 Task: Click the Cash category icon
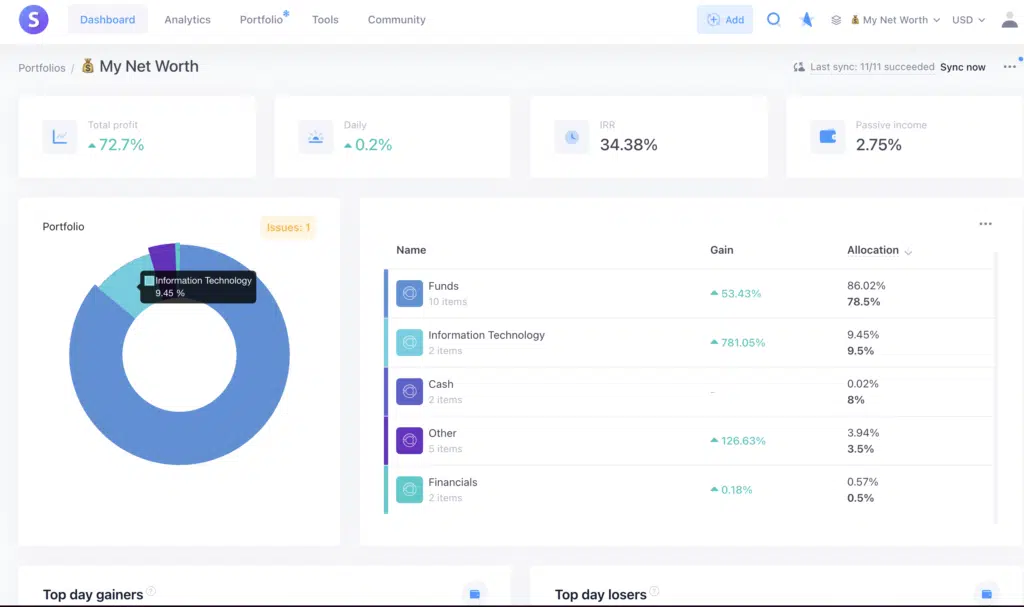click(x=409, y=391)
